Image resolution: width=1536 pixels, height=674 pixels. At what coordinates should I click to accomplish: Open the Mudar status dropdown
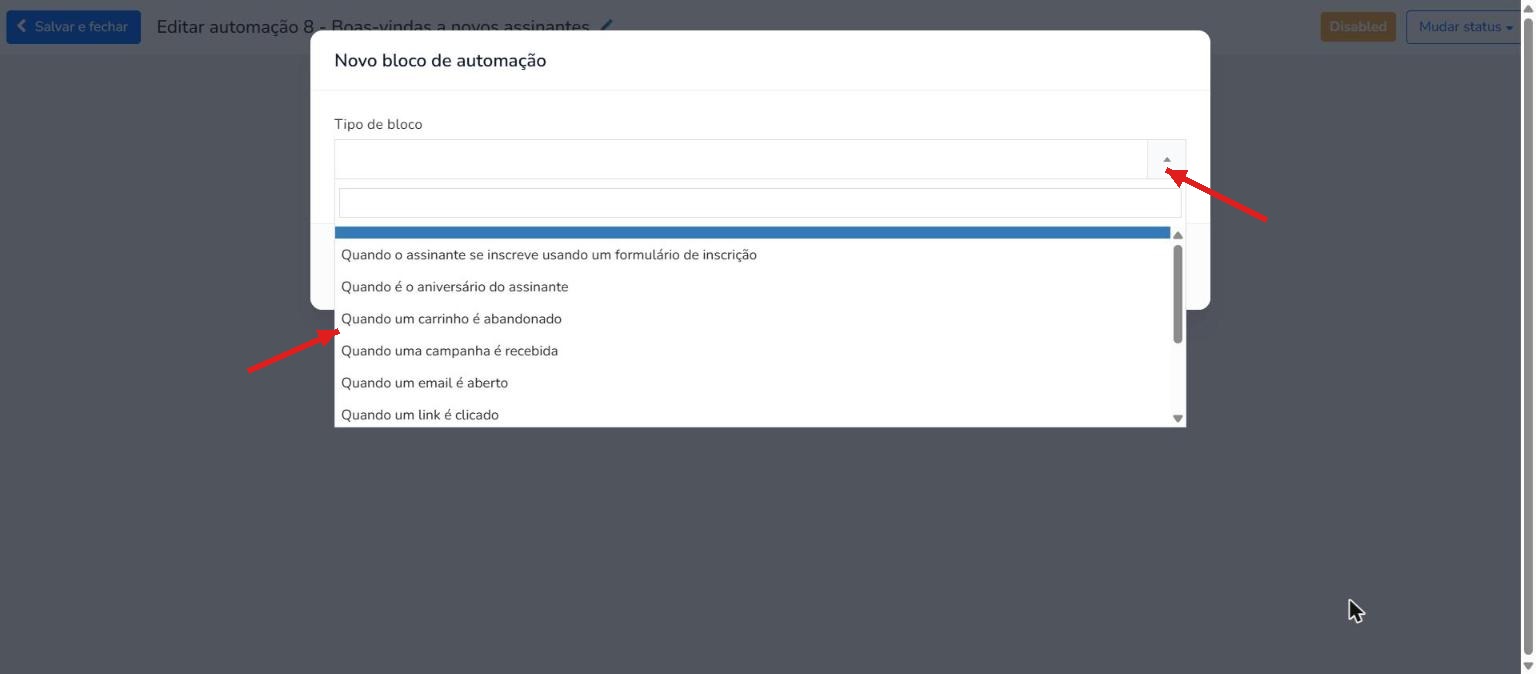click(x=1465, y=27)
